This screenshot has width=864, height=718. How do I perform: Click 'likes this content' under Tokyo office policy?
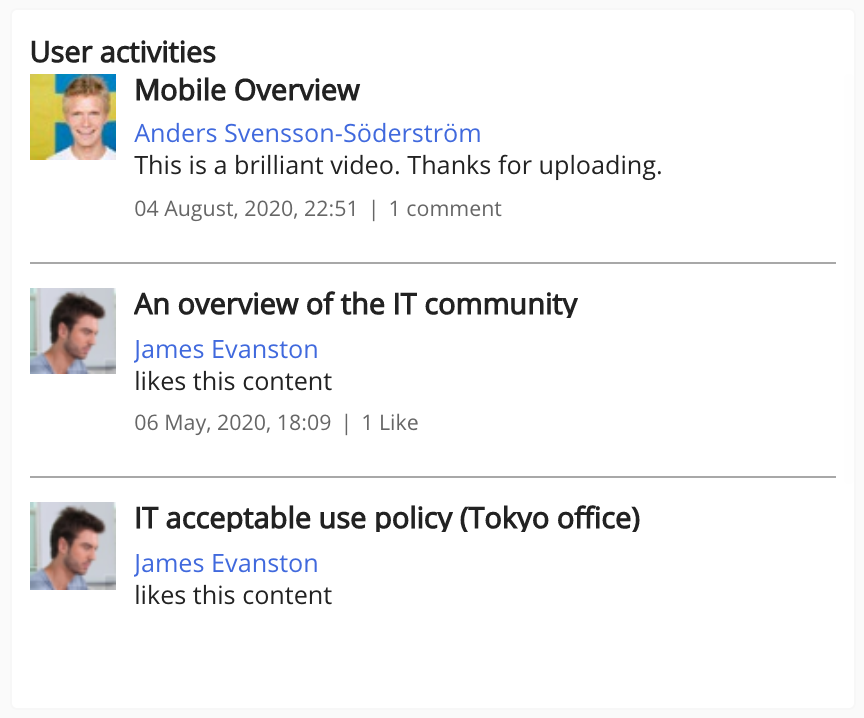click(233, 595)
